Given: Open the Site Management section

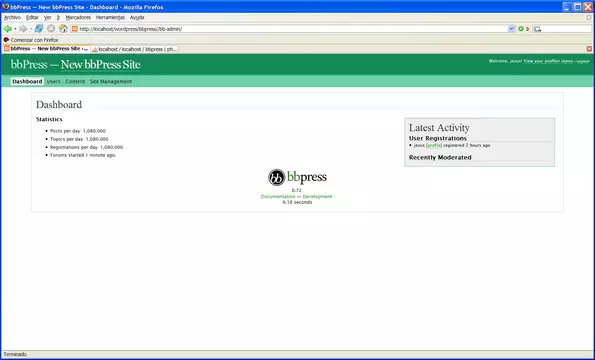Looking at the screenshot, I should 111,81.
